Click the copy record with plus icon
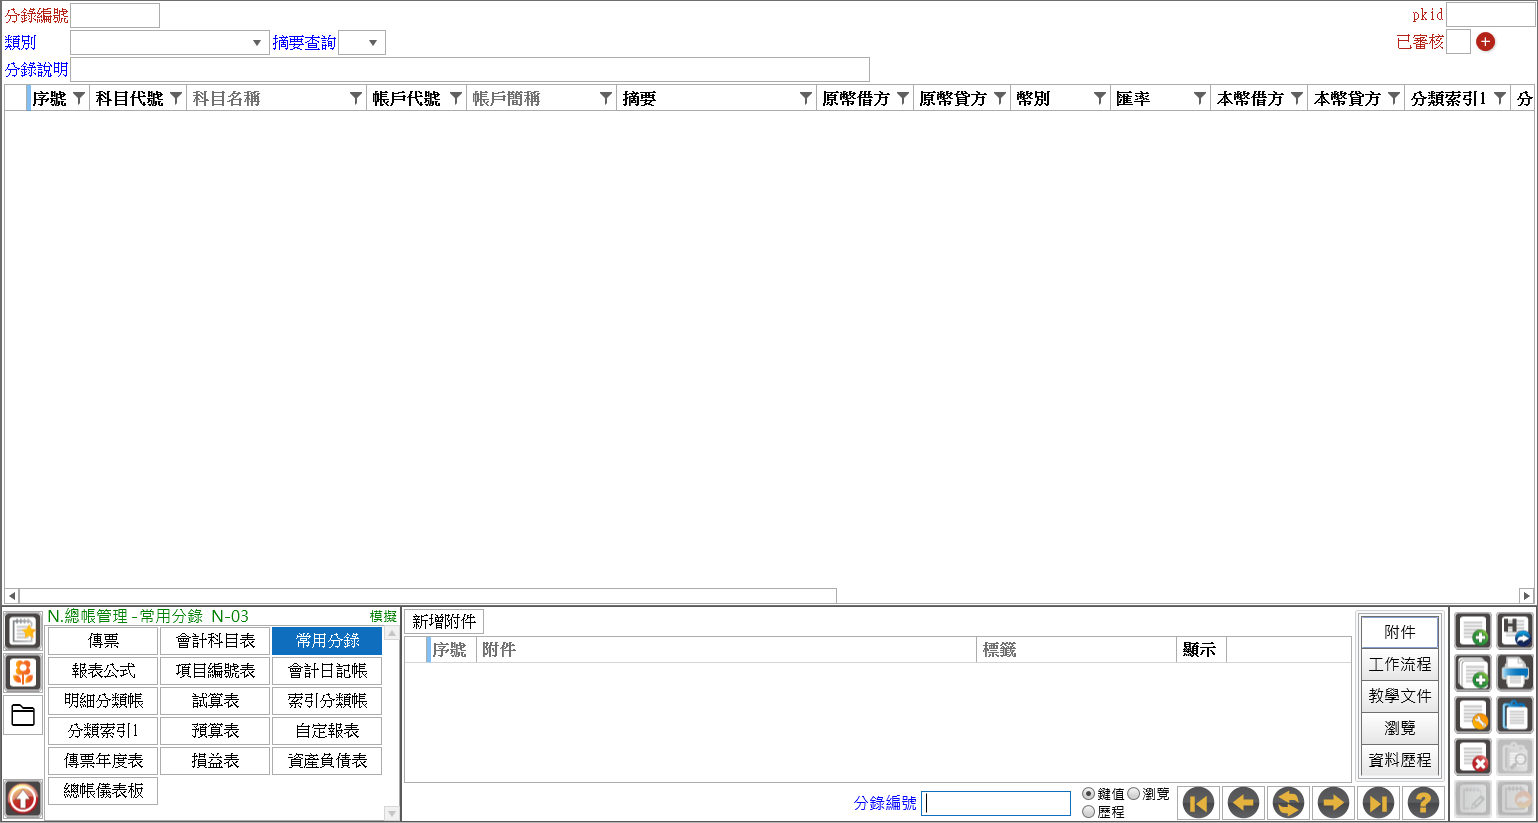The height and width of the screenshot is (823, 1538). click(x=1473, y=673)
